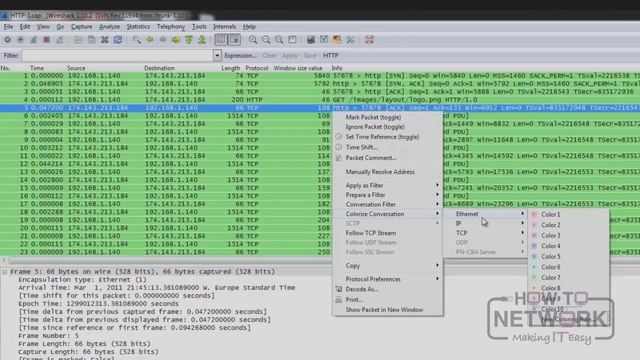This screenshot has height=360, width=640.
Task: Go to packet number icon
Action: pos(176,40)
